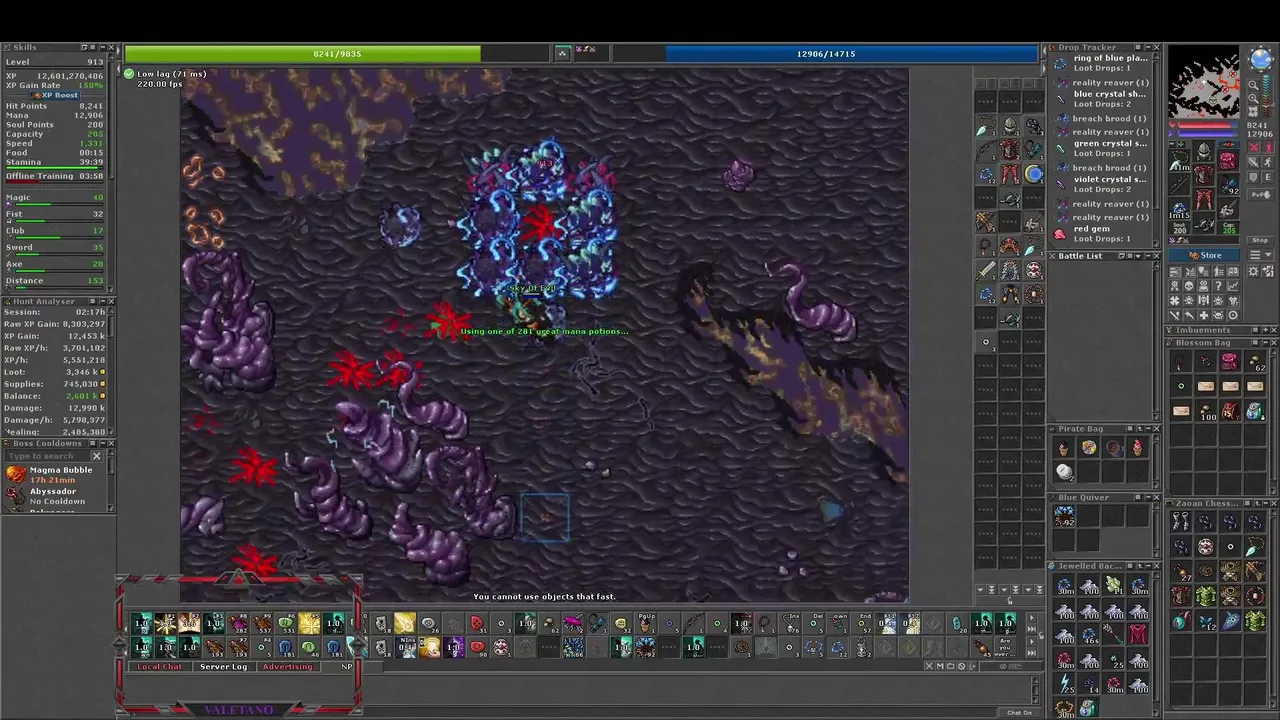Collapse the Pirate Bag container

coord(1147,429)
